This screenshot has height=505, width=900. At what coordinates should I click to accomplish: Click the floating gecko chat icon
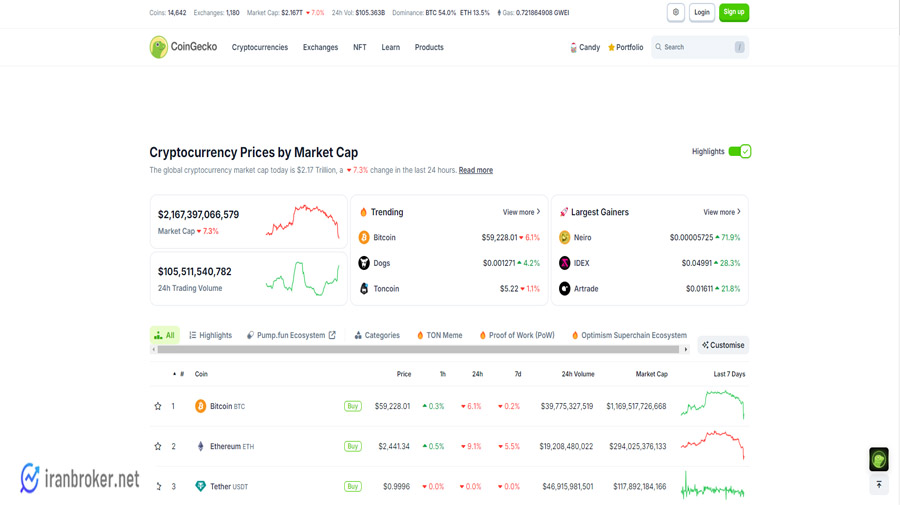click(879, 459)
